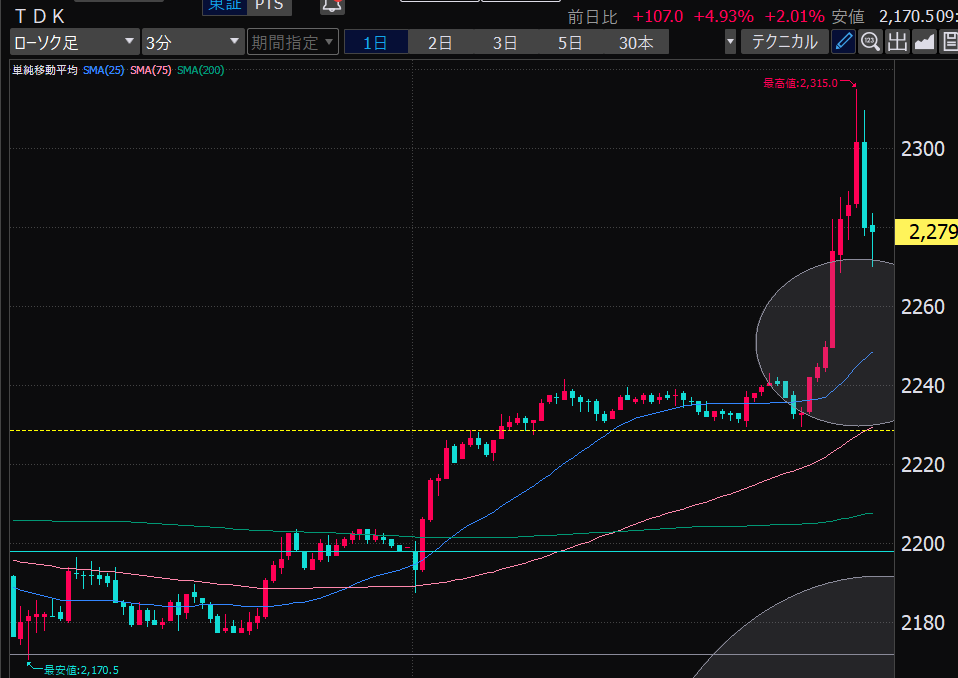Screen dimensions: 958x678
Task: Select the pencil drawing tool
Action: pos(843,42)
